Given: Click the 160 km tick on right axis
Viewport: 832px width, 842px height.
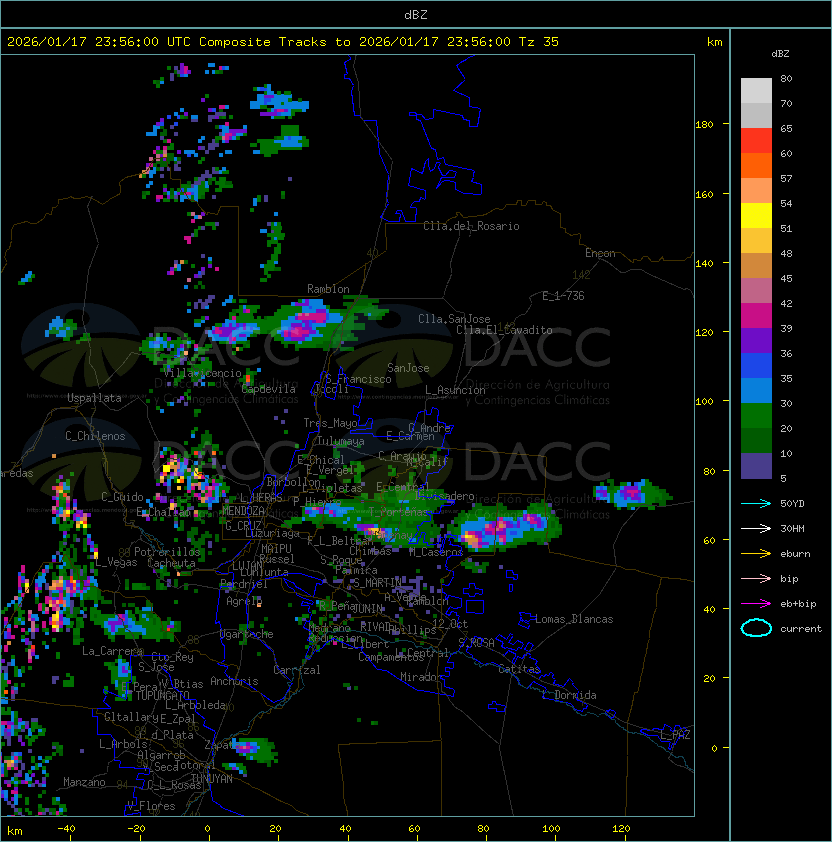Looking at the screenshot, I should [x=704, y=194].
